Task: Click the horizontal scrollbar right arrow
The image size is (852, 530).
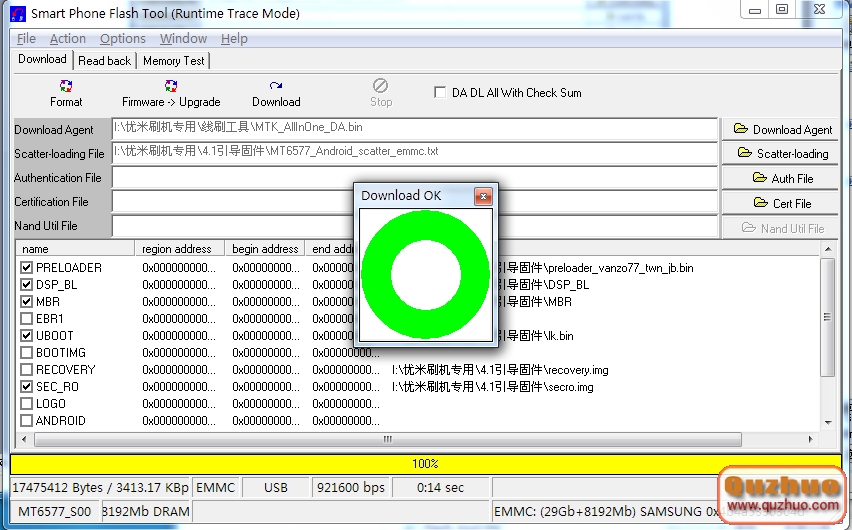Action: [x=810, y=439]
